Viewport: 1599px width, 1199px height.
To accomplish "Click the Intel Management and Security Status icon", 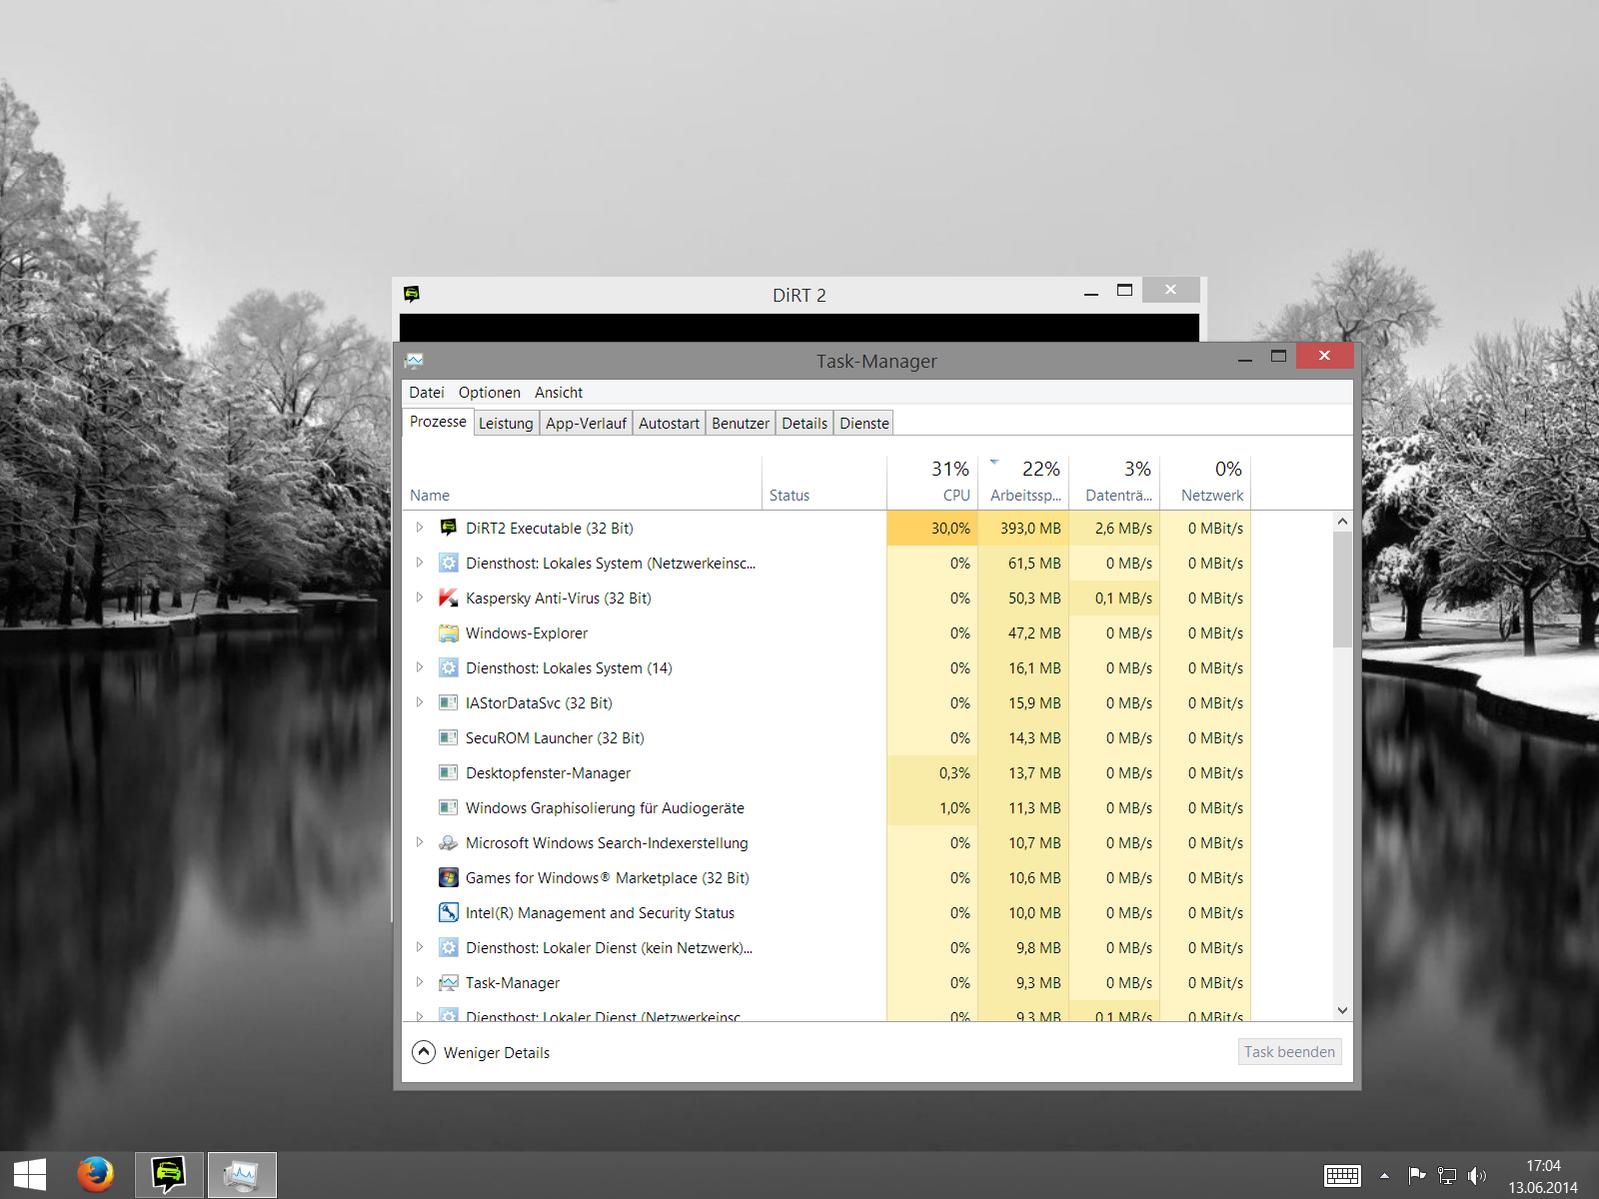I will click(x=448, y=913).
